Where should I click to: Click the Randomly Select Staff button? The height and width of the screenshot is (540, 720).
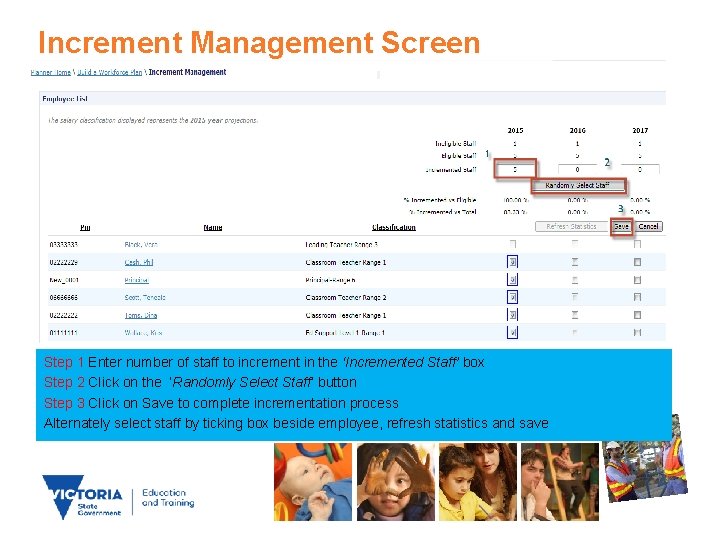click(578, 186)
